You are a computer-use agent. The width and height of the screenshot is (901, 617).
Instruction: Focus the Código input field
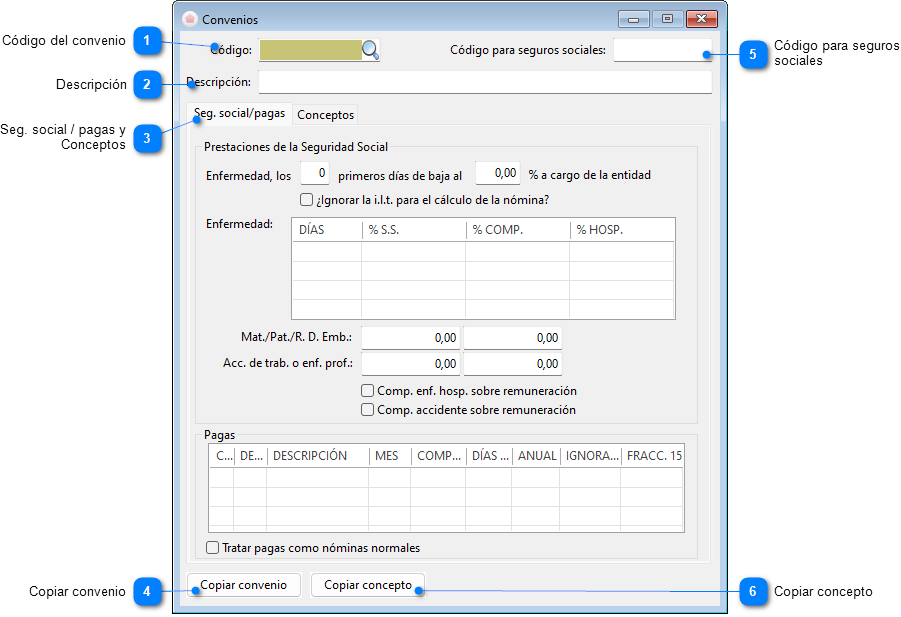tap(309, 50)
